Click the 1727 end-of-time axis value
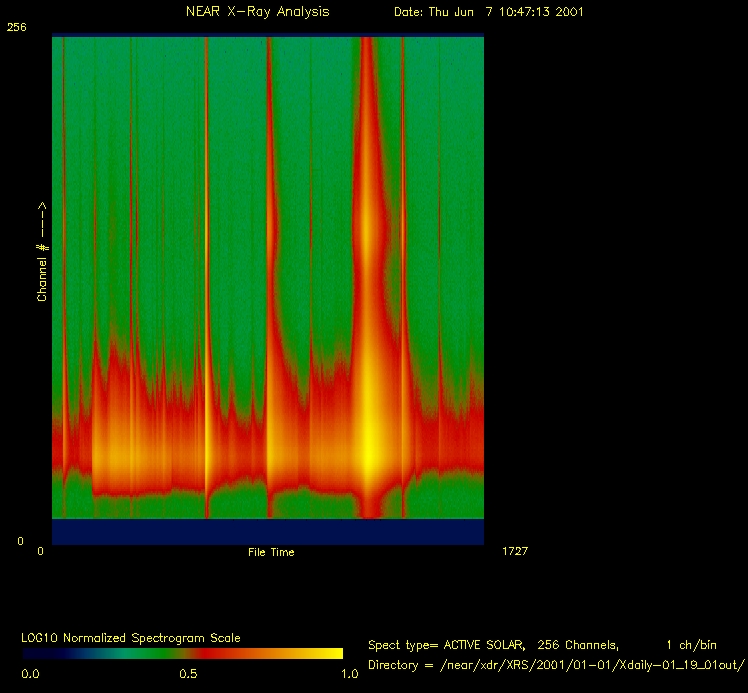This screenshot has height=693, width=748. point(512,551)
